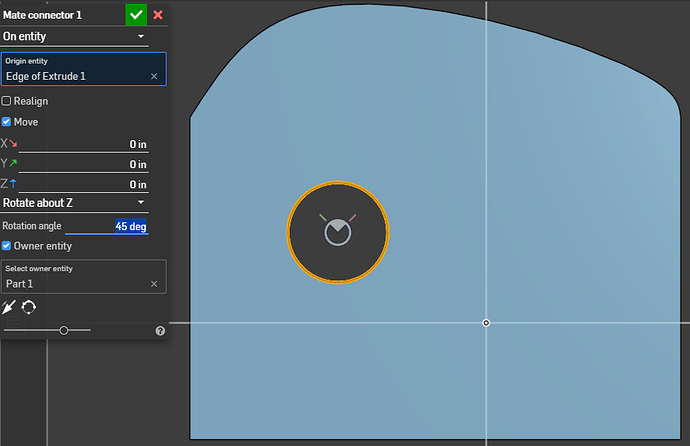Click the slider handle at the dialog bottom
The width and height of the screenshot is (690, 446).
[x=64, y=330]
